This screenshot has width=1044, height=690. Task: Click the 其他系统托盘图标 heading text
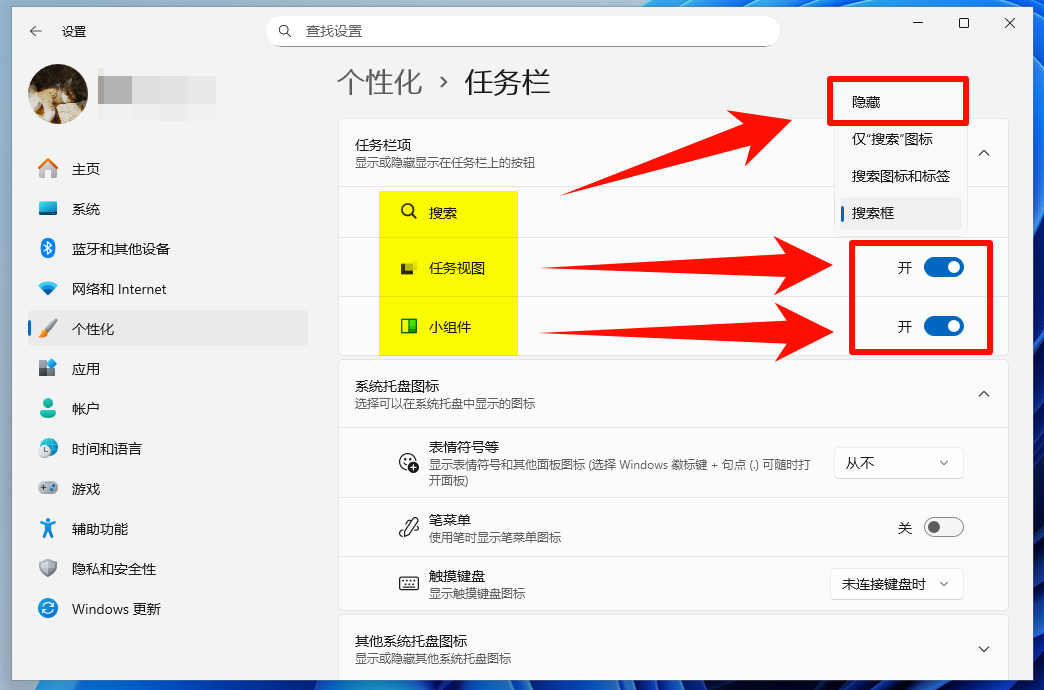[x=411, y=641]
